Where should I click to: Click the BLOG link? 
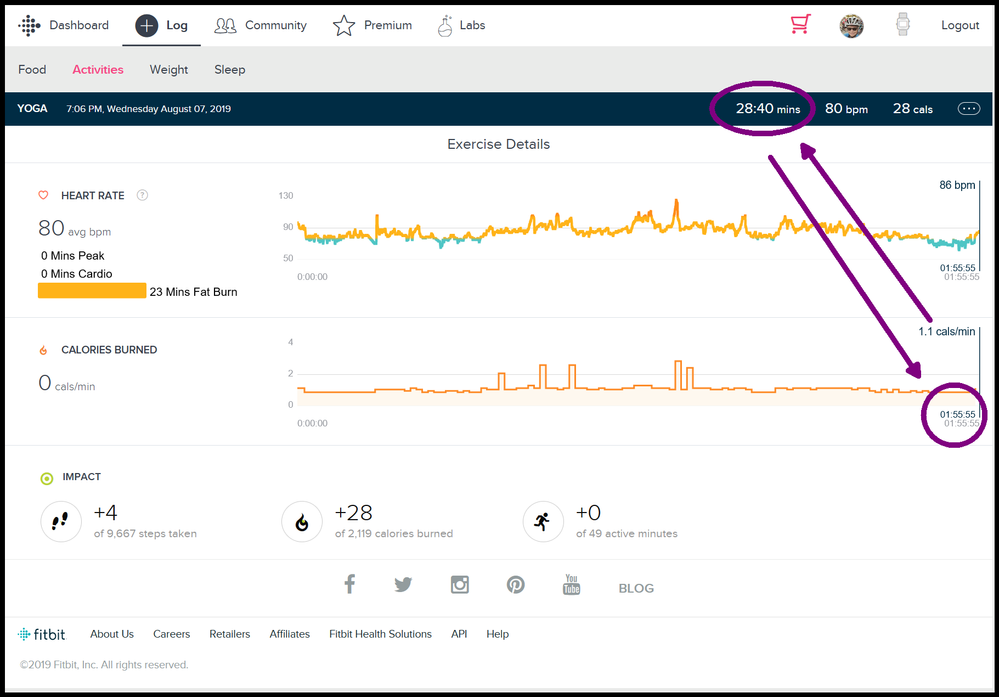636,588
